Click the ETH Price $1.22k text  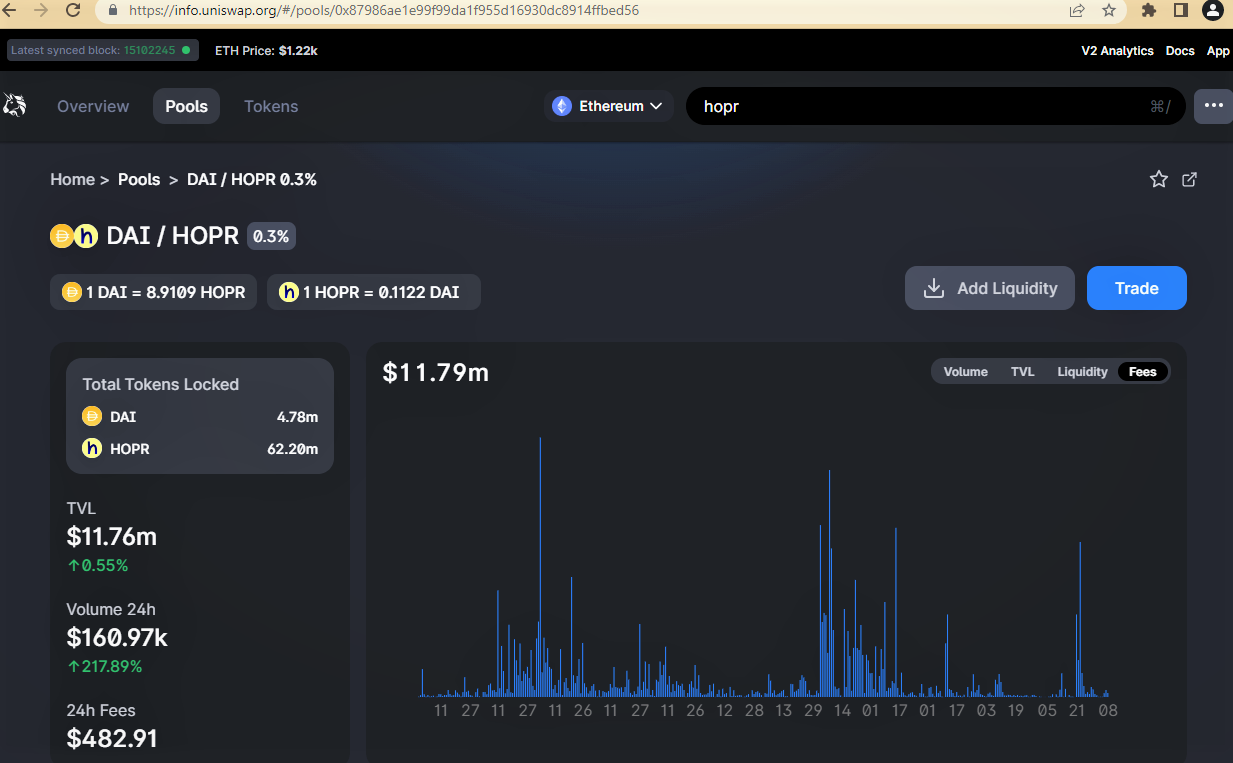pyautogui.click(x=266, y=51)
